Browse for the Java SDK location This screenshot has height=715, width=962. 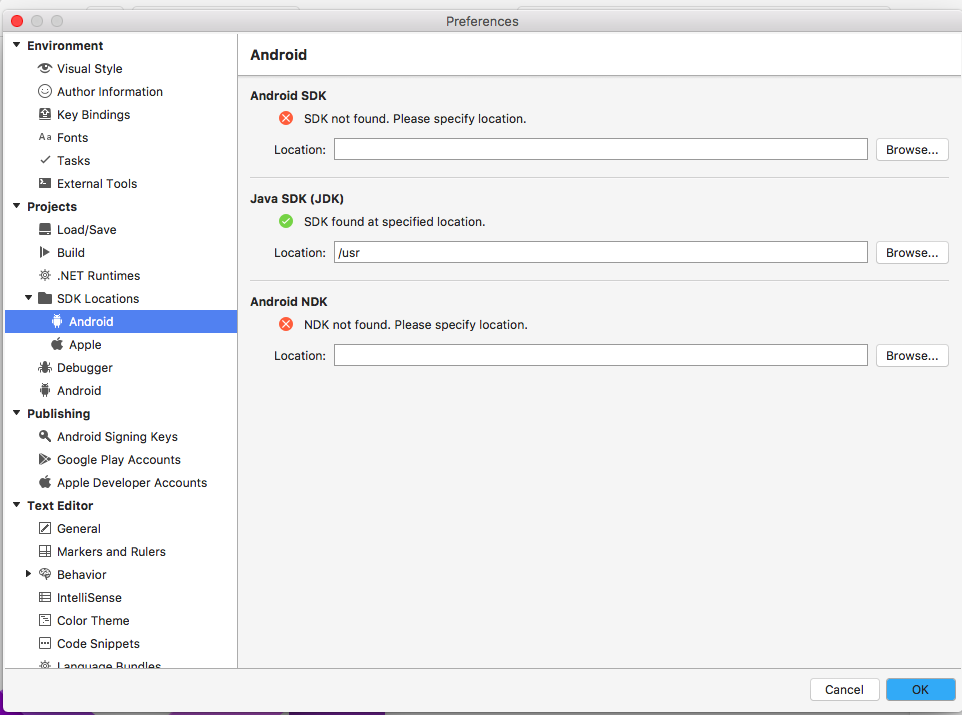(912, 252)
